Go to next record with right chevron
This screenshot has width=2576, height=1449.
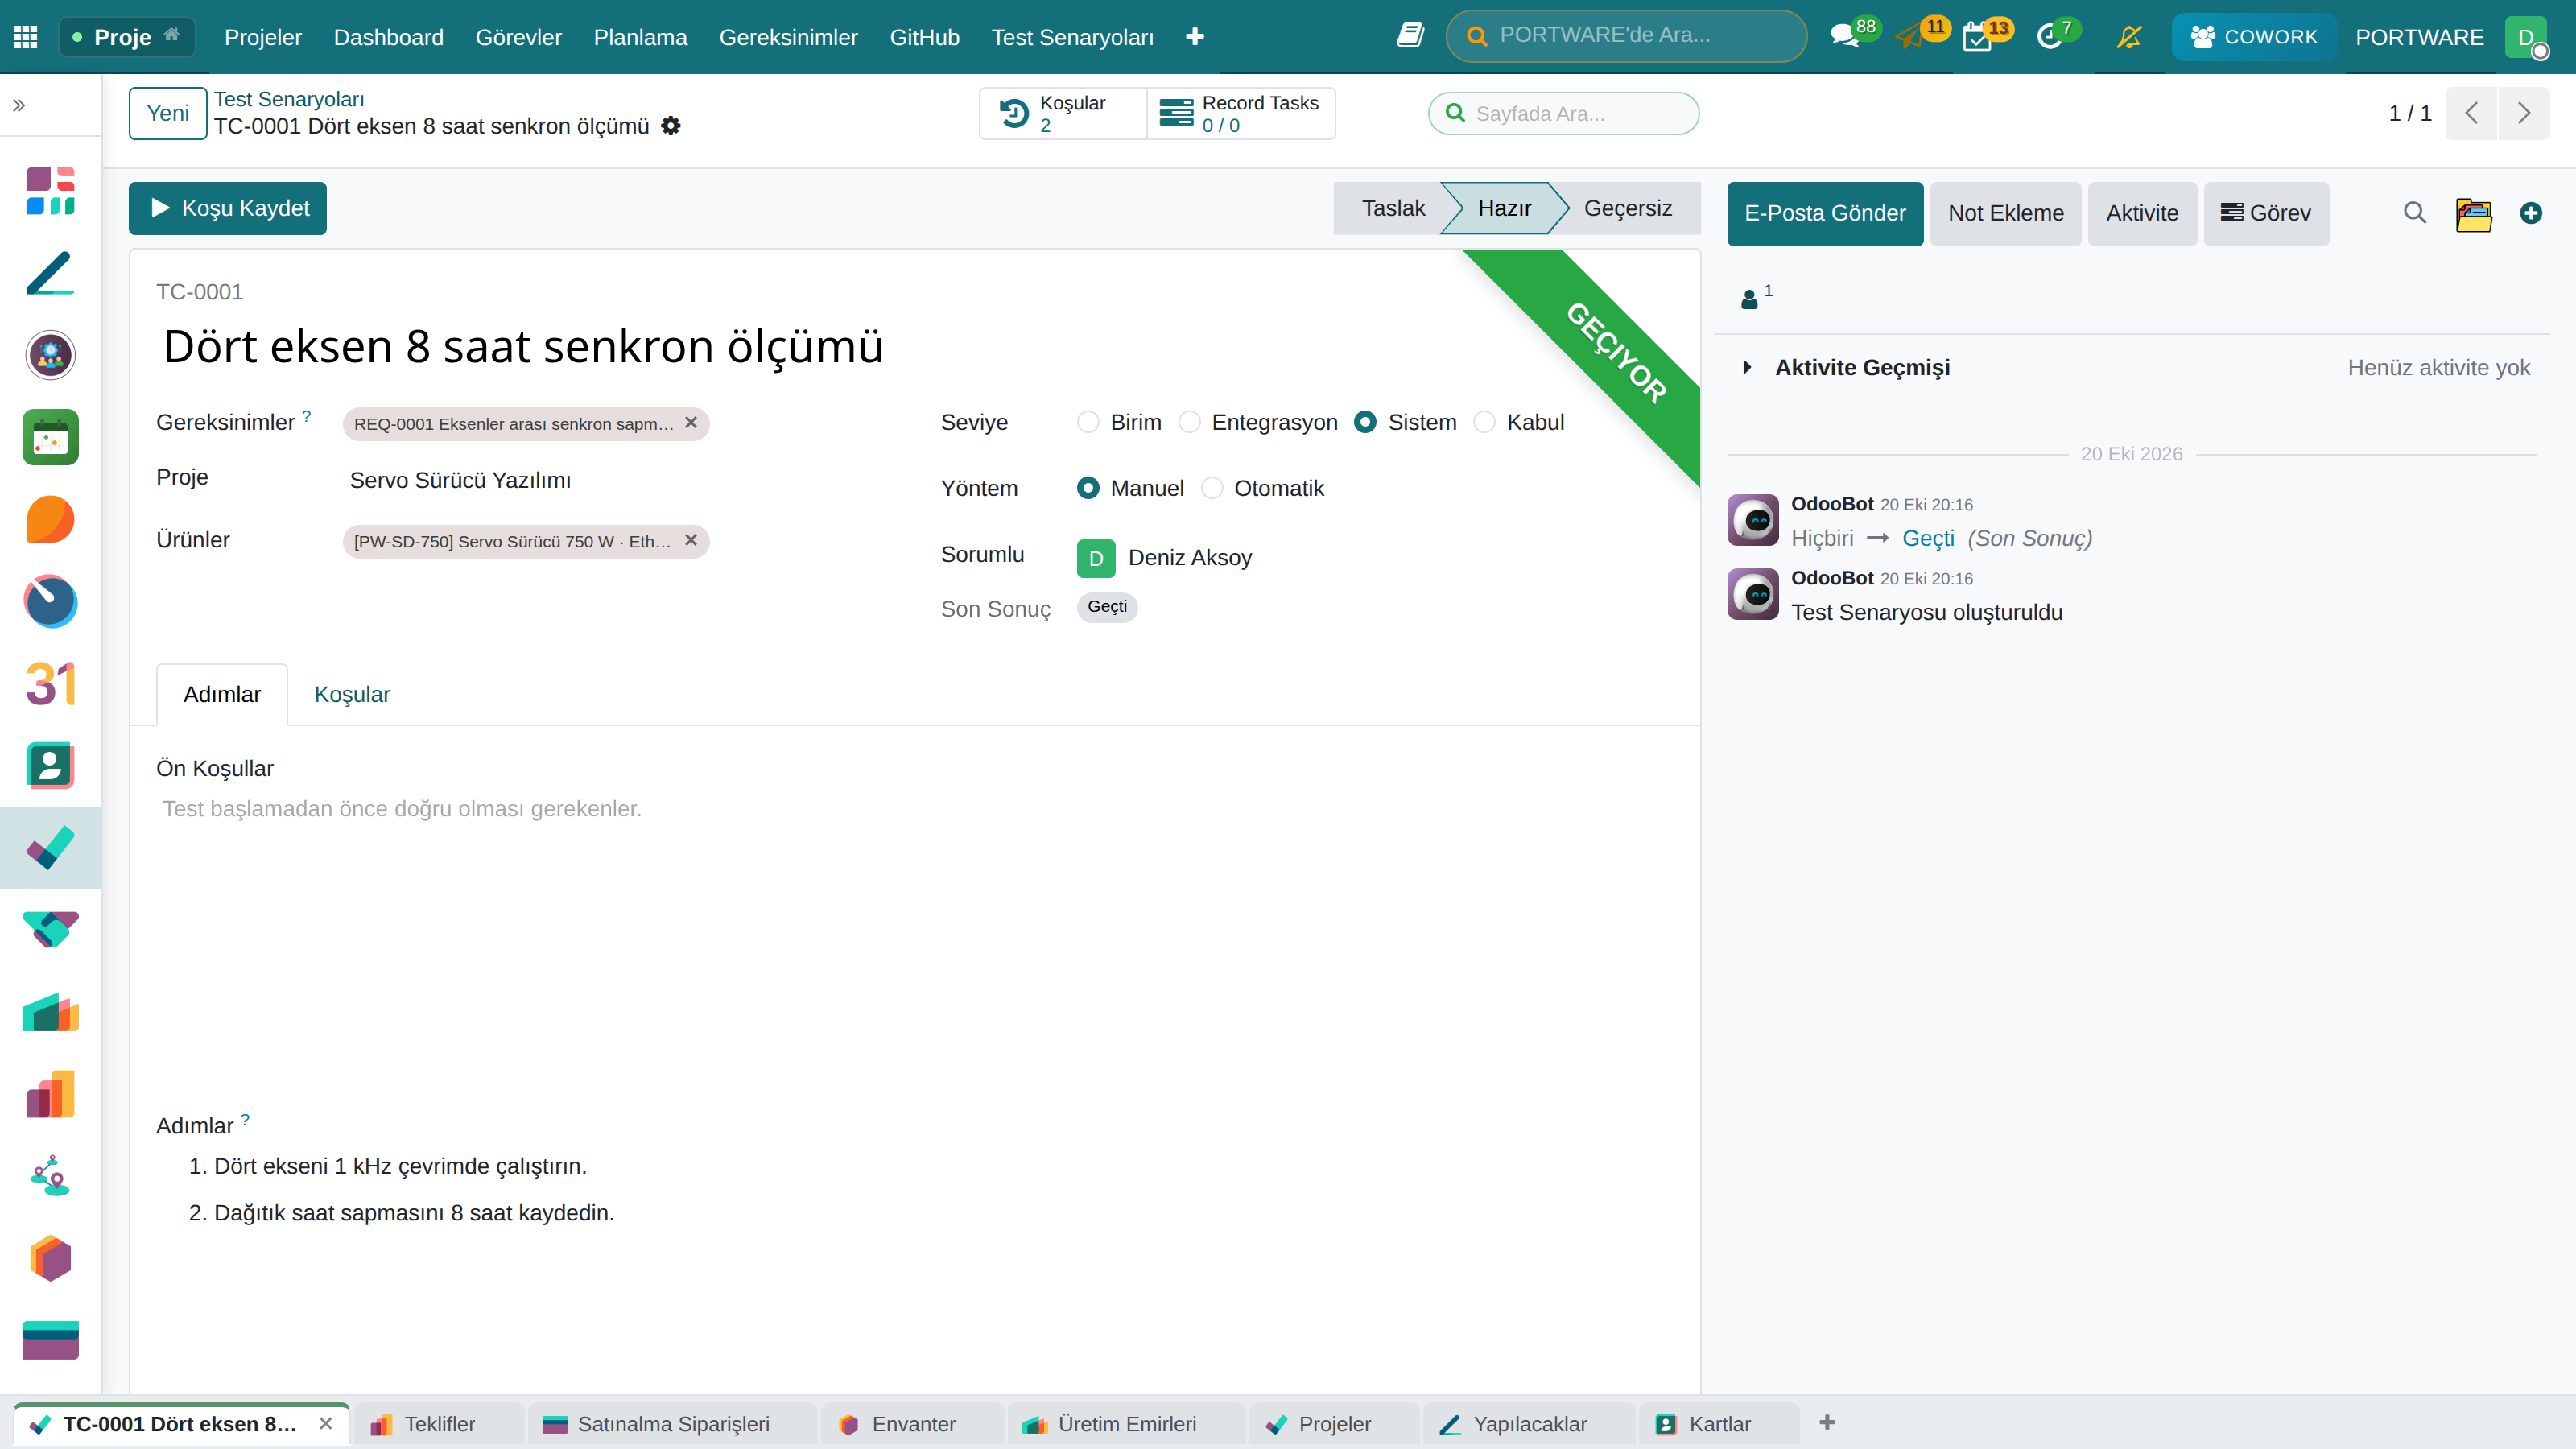[x=2523, y=113]
